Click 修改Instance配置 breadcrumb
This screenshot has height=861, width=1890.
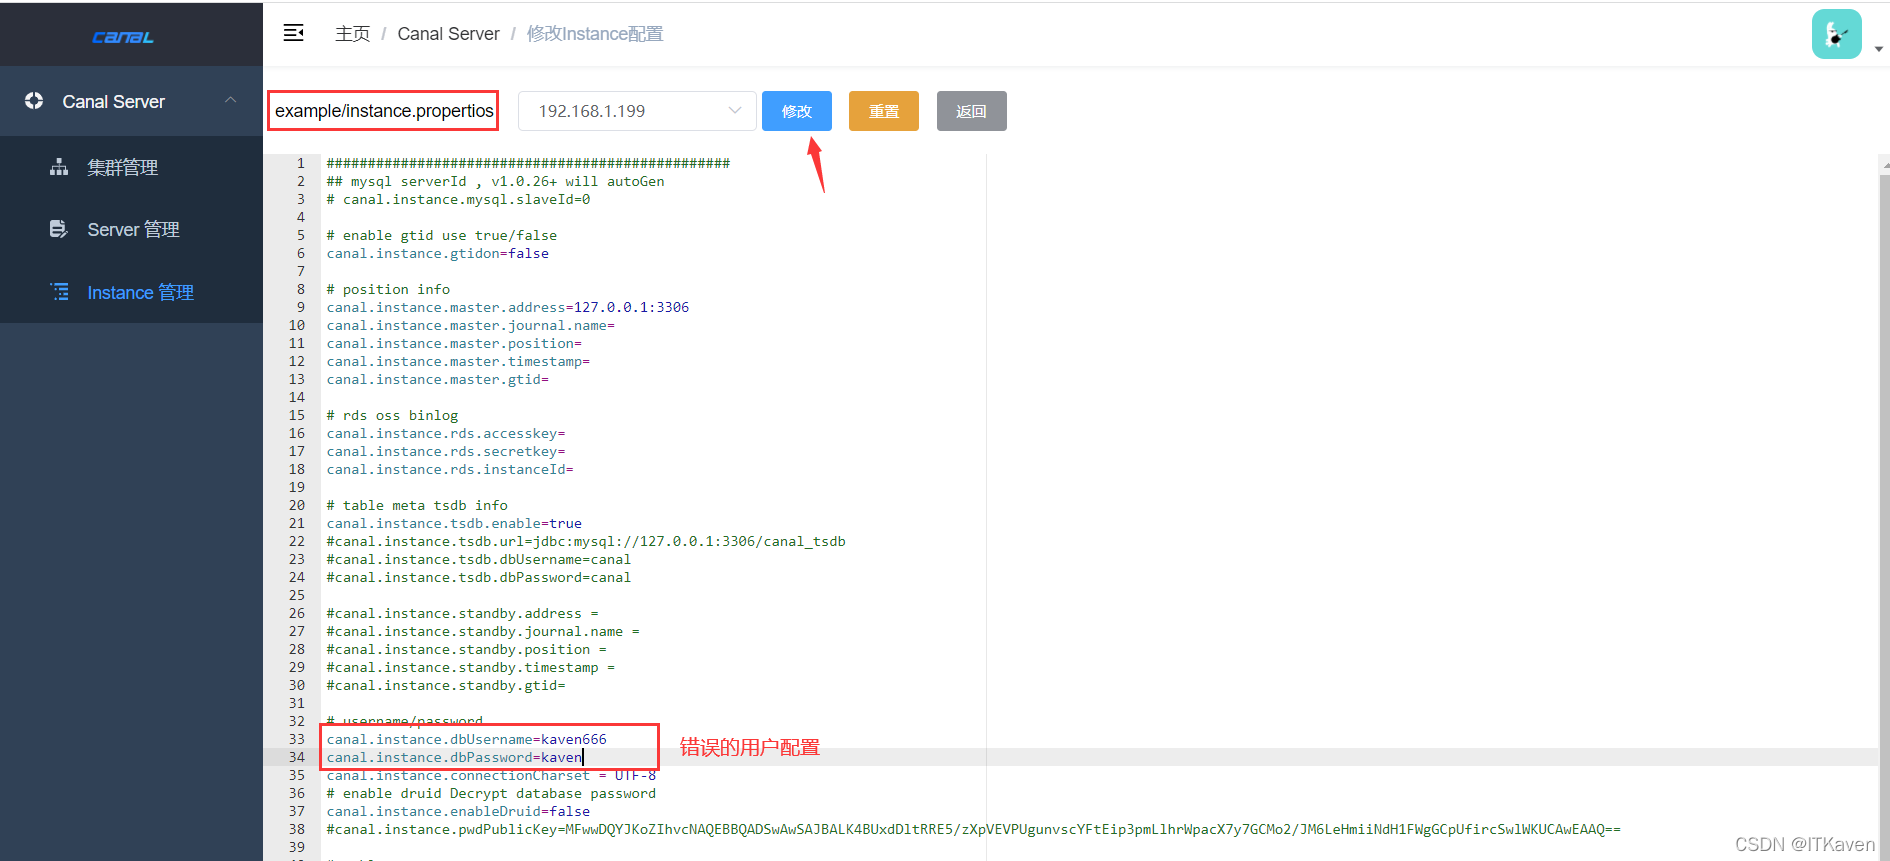pyautogui.click(x=595, y=34)
